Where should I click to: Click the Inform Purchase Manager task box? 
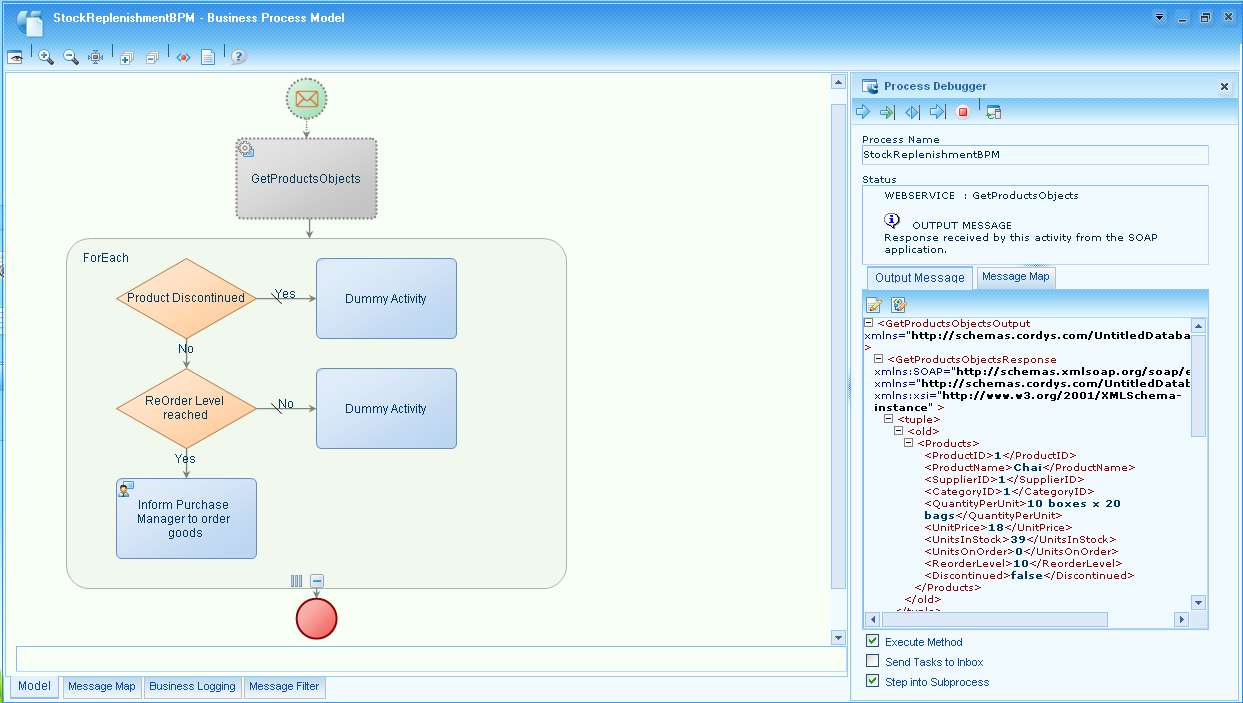point(186,518)
